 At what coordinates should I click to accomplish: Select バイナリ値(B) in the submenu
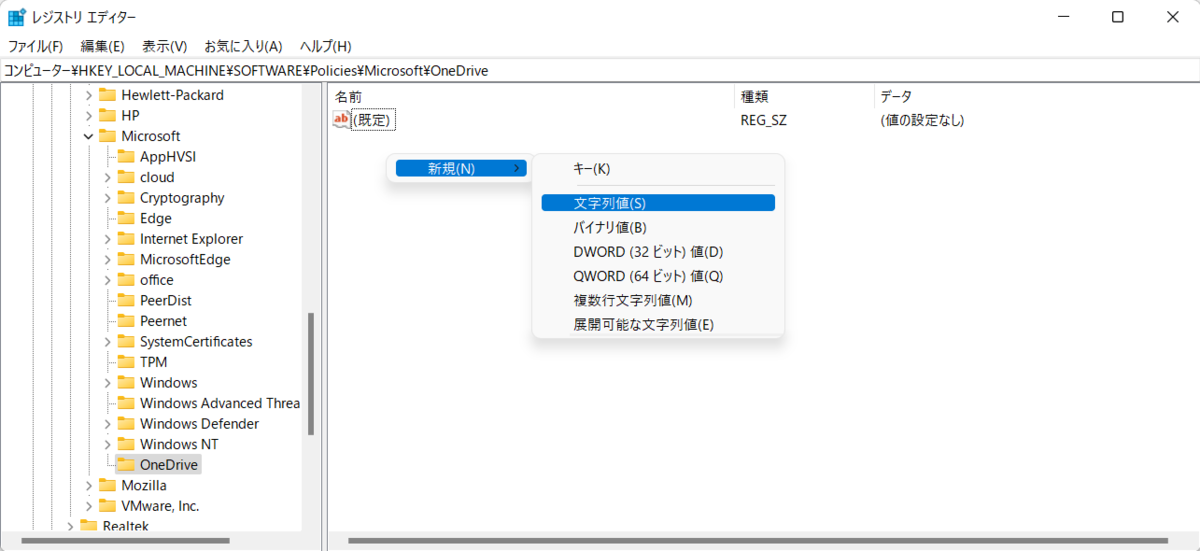pos(658,227)
